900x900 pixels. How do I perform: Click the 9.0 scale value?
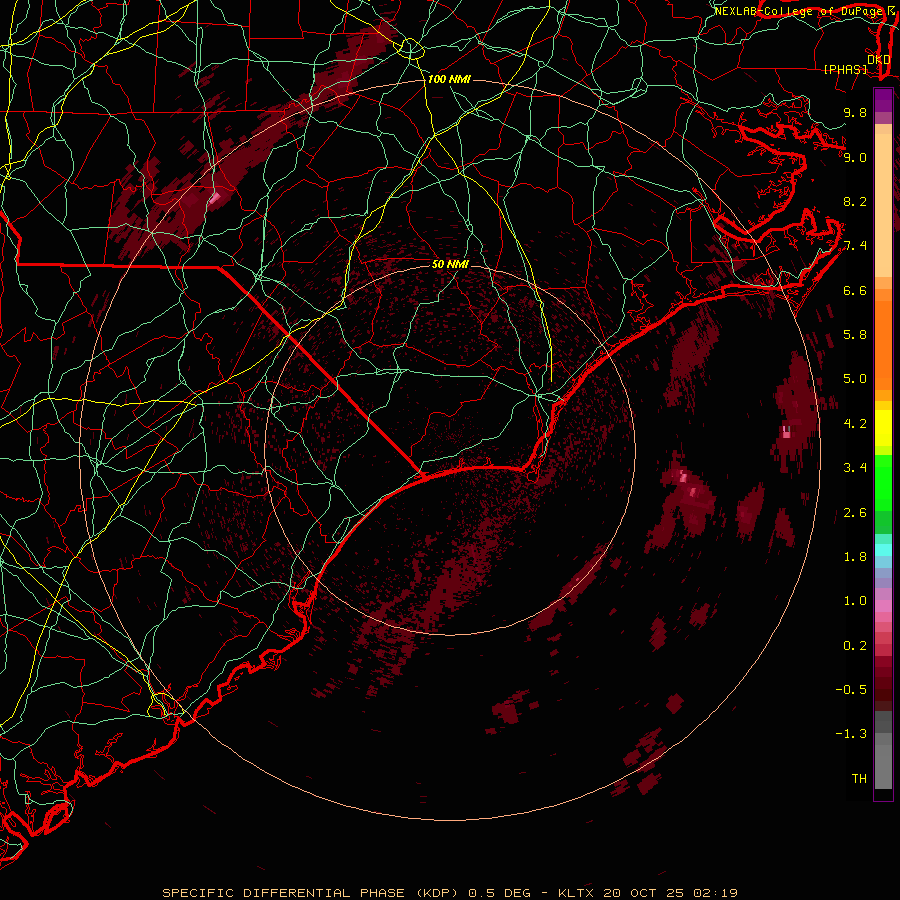point(855,157)
